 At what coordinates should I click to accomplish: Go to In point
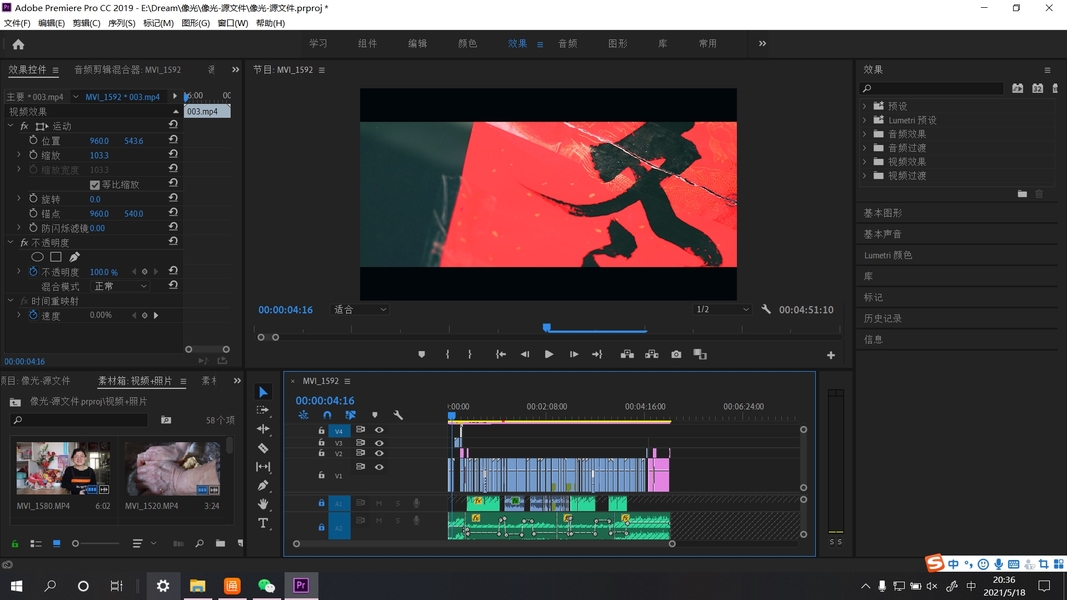pos(501,354)
